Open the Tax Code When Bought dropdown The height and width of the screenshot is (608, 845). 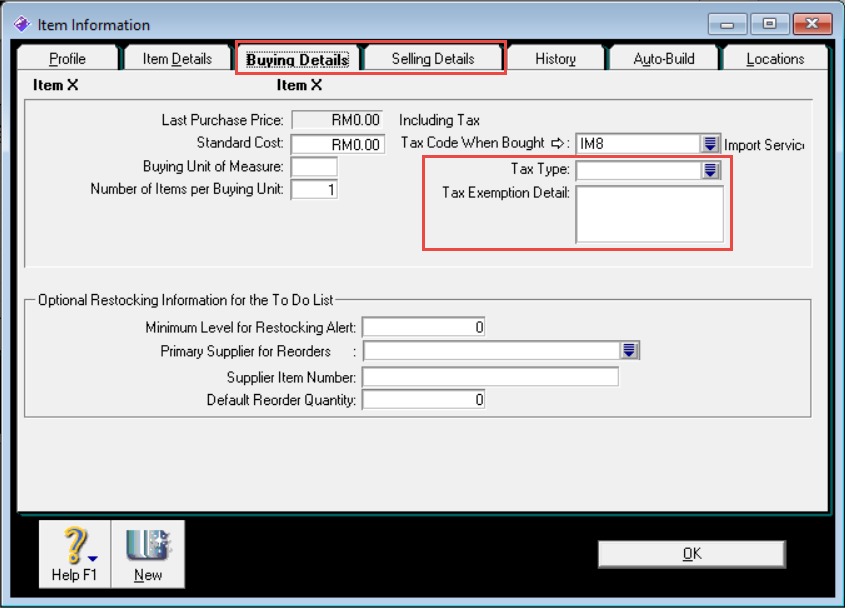710,144
